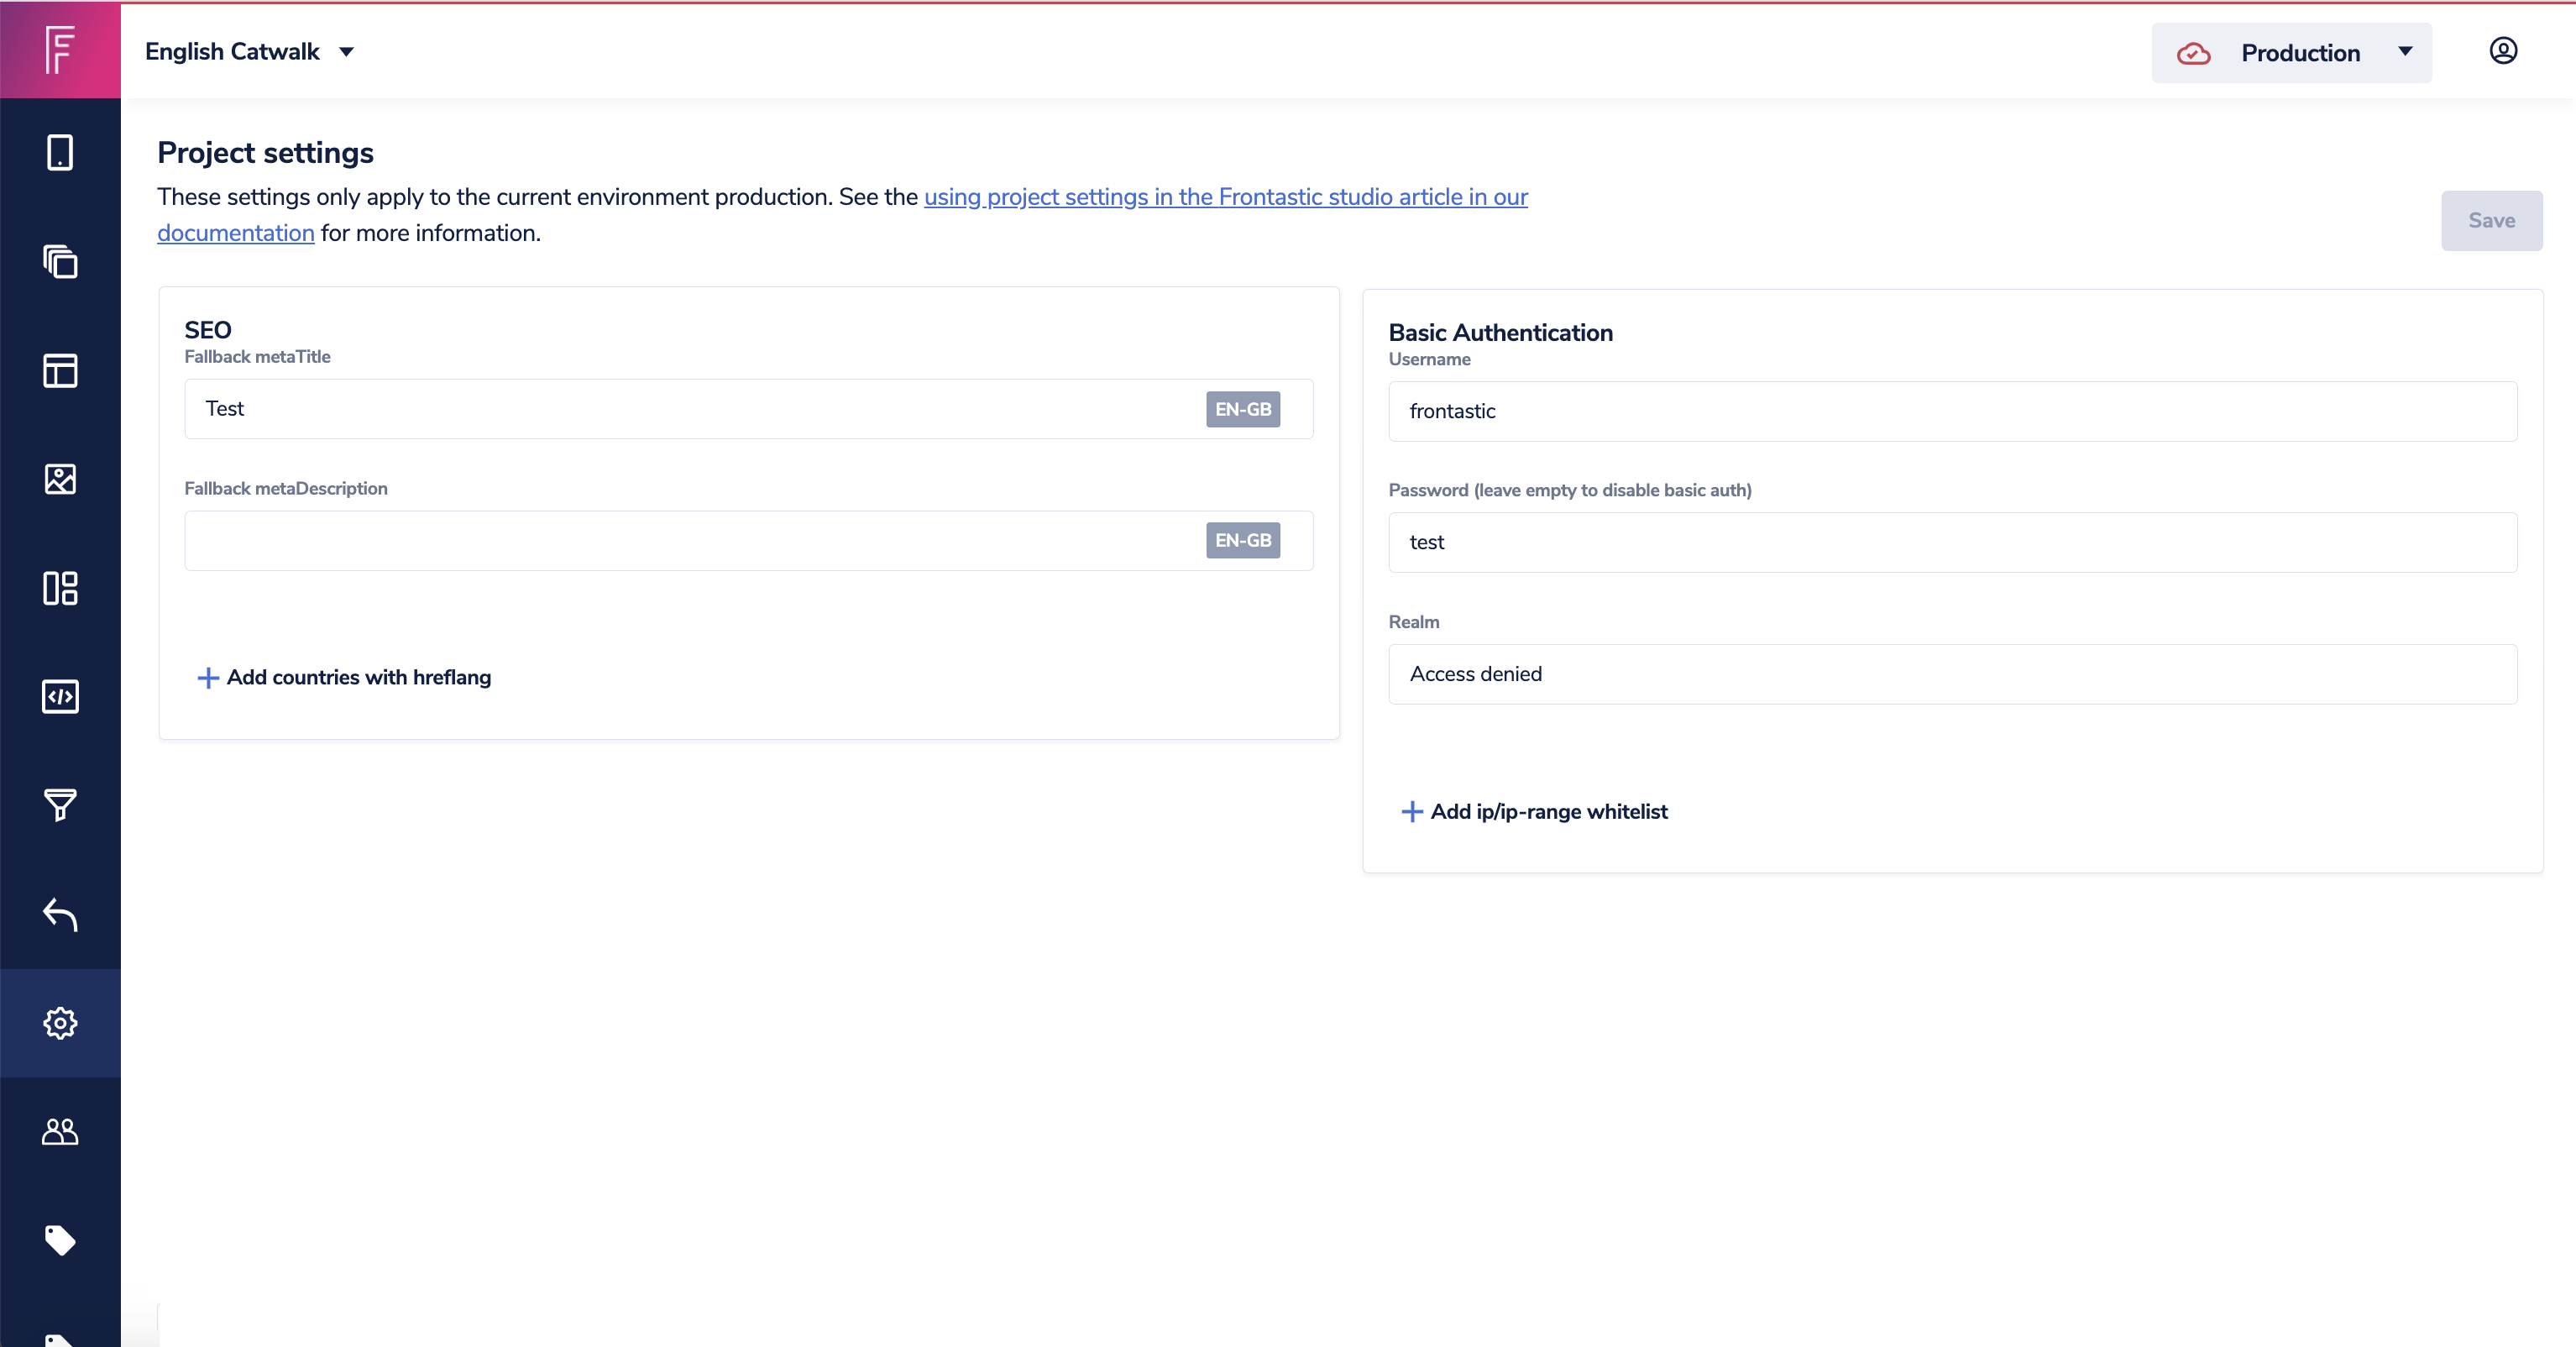Open the tag sidebar icon

(x=60, y=1240)
